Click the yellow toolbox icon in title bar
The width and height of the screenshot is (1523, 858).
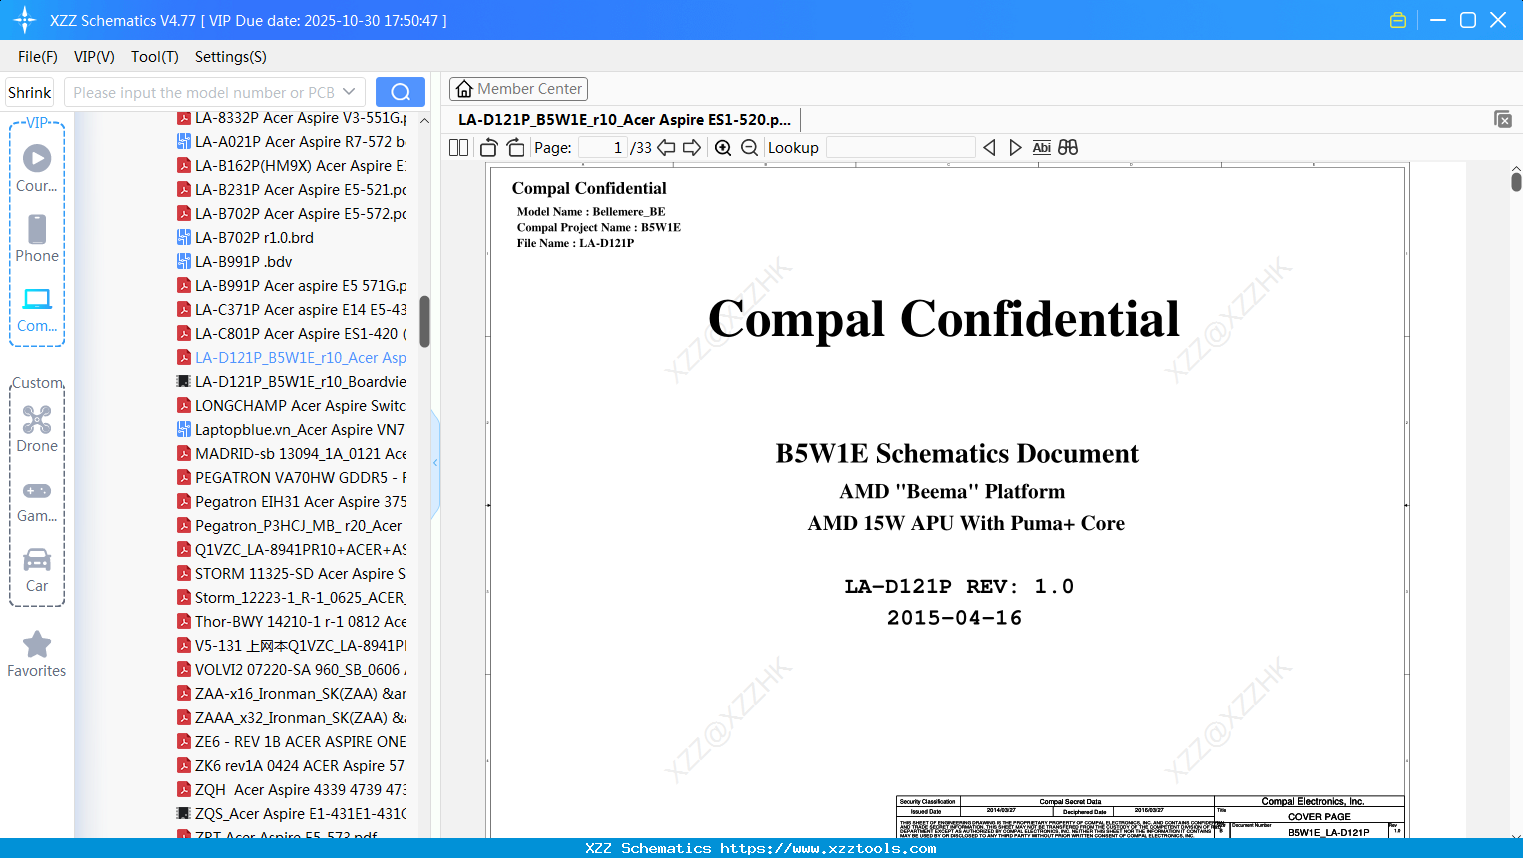(x=1398, y=20)
